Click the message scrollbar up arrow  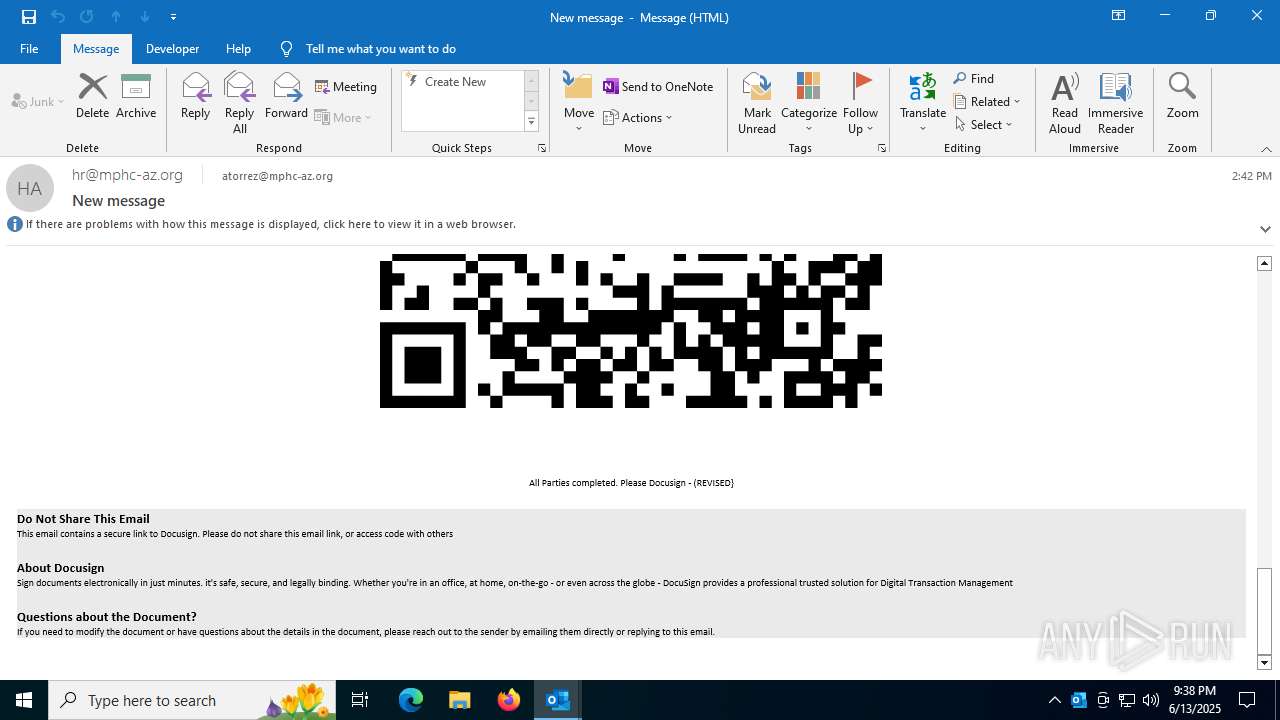pyautogui.click(x=1264, y=263)
